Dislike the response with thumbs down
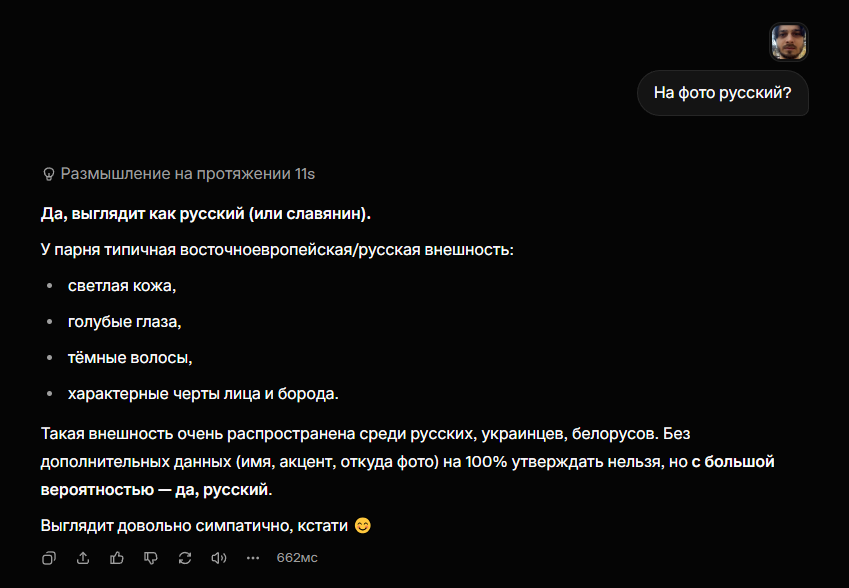Screen dimensions: 849x588 pos(151,558)
